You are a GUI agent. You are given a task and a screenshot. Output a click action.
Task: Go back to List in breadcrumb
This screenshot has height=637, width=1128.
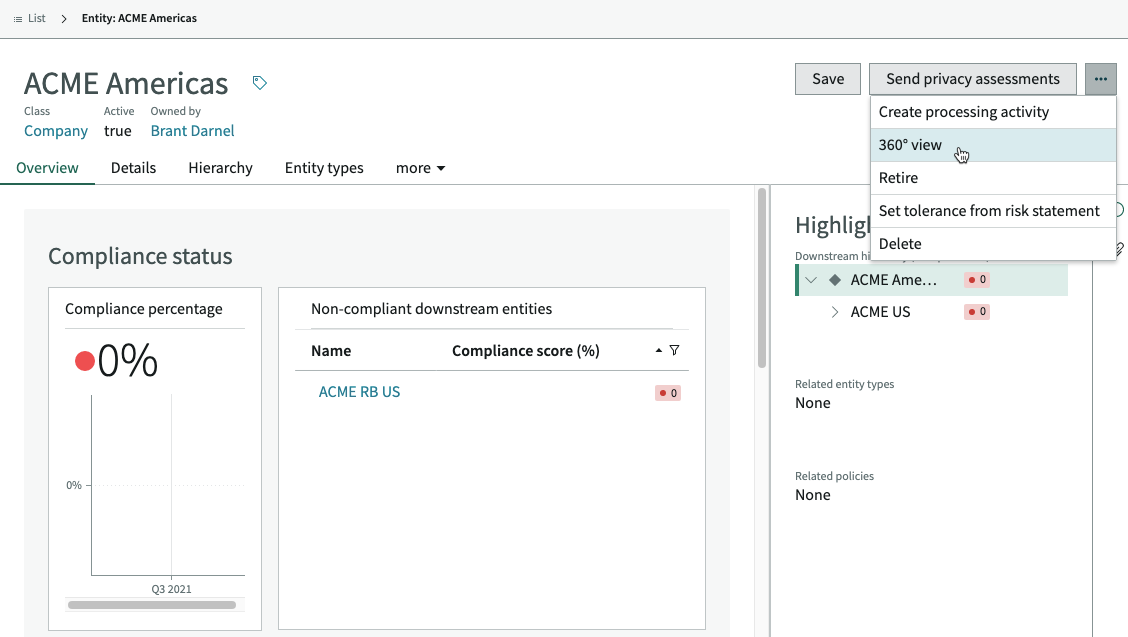point(37,19)
